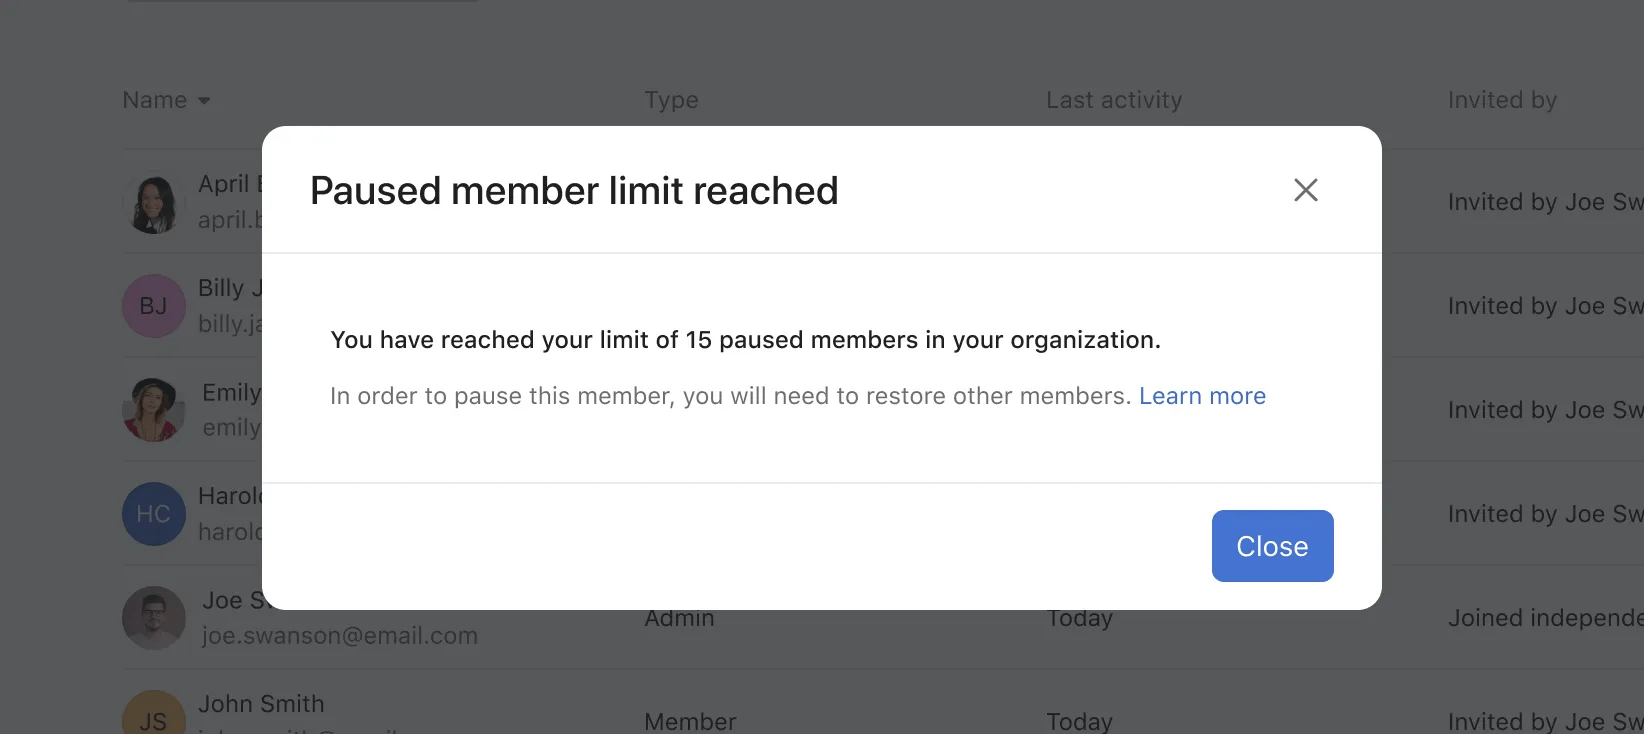
Task: Click April's profile photo avatar
Action: pos(154,203)
